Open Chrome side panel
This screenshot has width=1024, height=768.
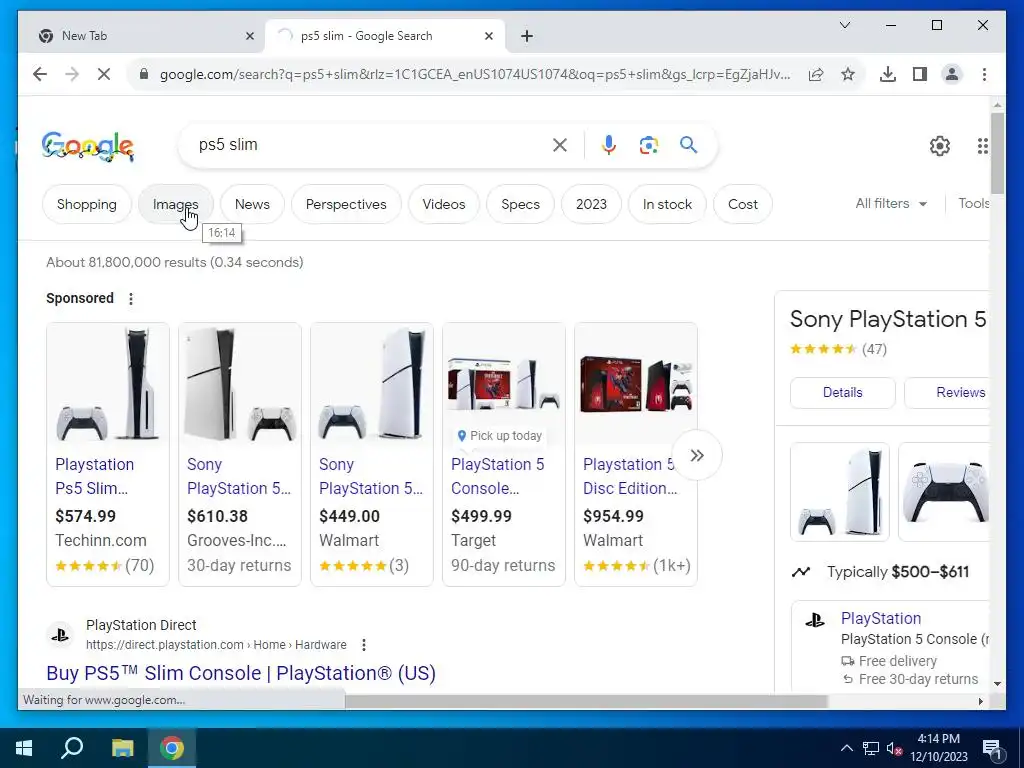pos(920,74)
